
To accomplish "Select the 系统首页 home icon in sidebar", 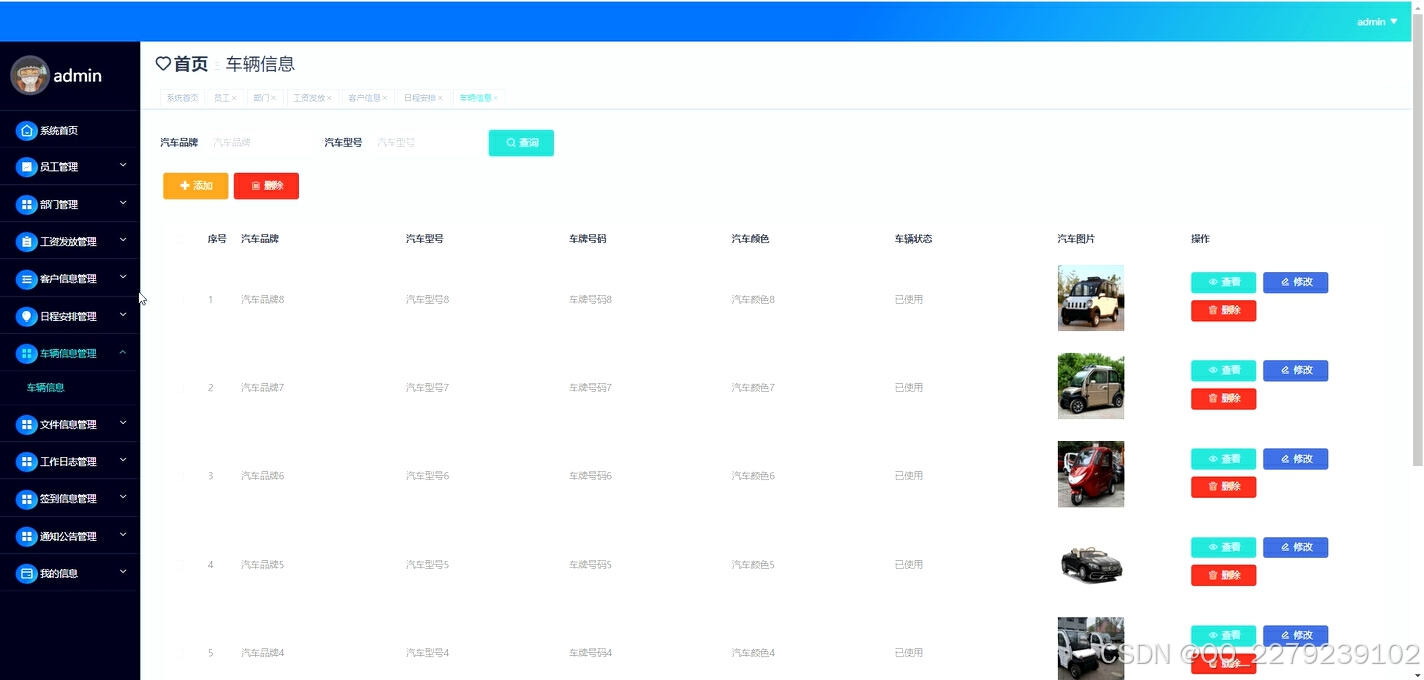I will click(x=26, y=130).
